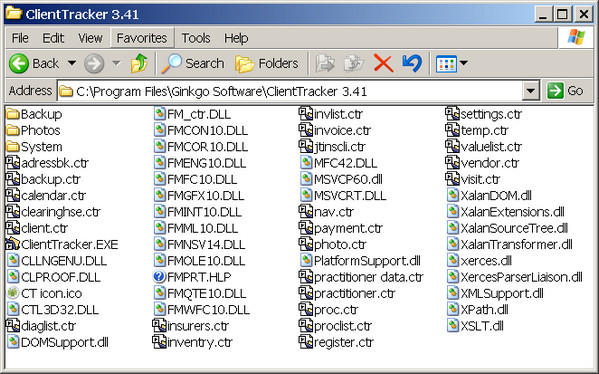Click the ClientTracker 3.41 title bar folder icon
599x374 pixels.
14,14
